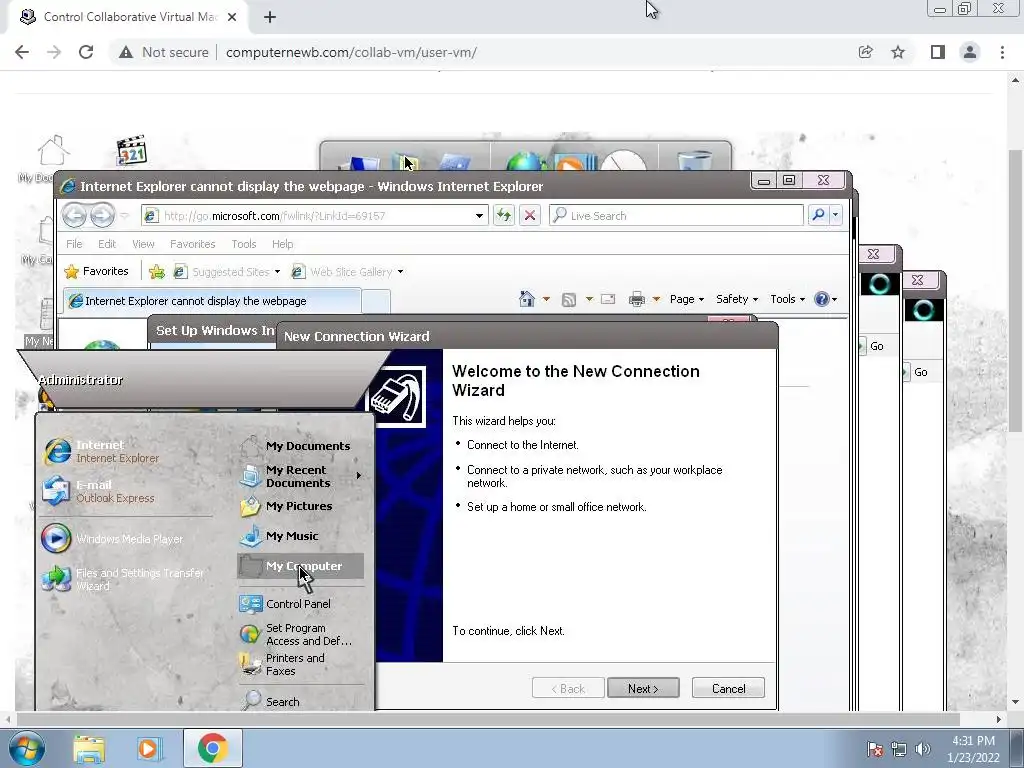Click the IE RSS feeds icon
Viewport: 1024px width, 768px height.
[x=569, y=299]
